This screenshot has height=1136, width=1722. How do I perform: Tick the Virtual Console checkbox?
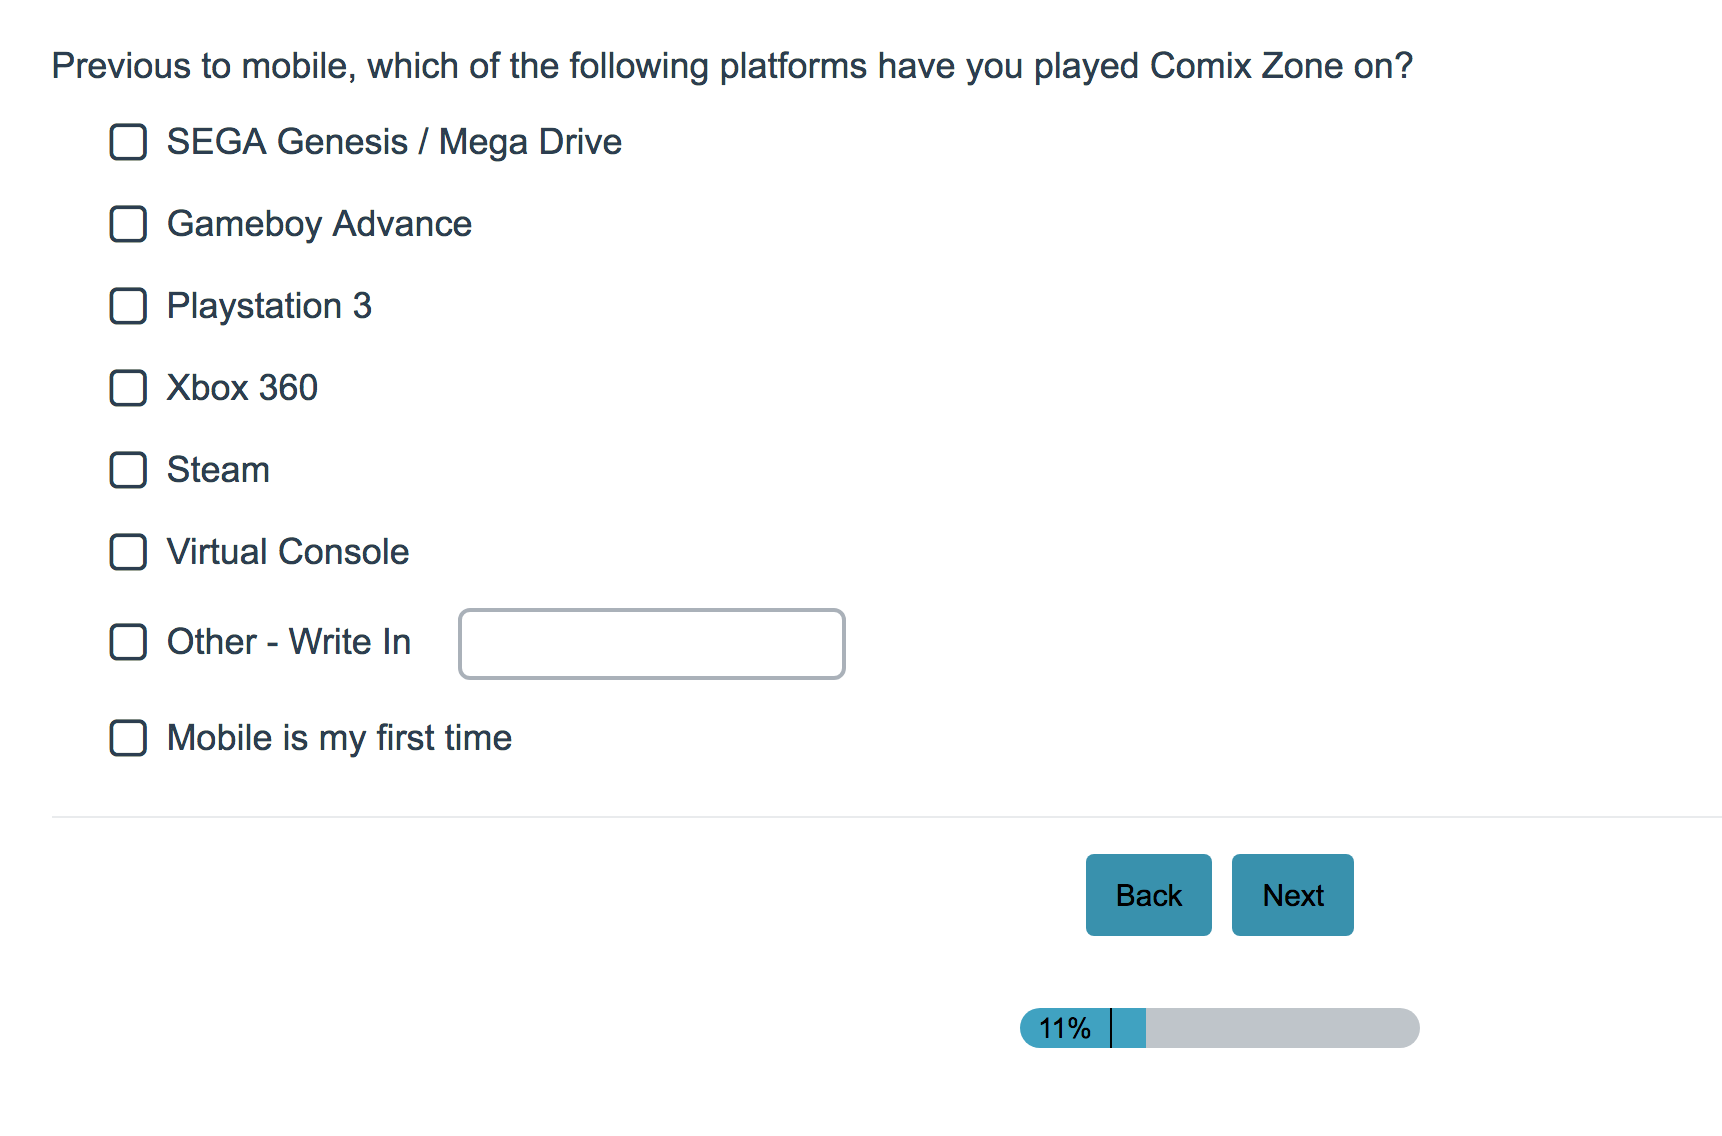pyautogui.click(x=128, y=552)
